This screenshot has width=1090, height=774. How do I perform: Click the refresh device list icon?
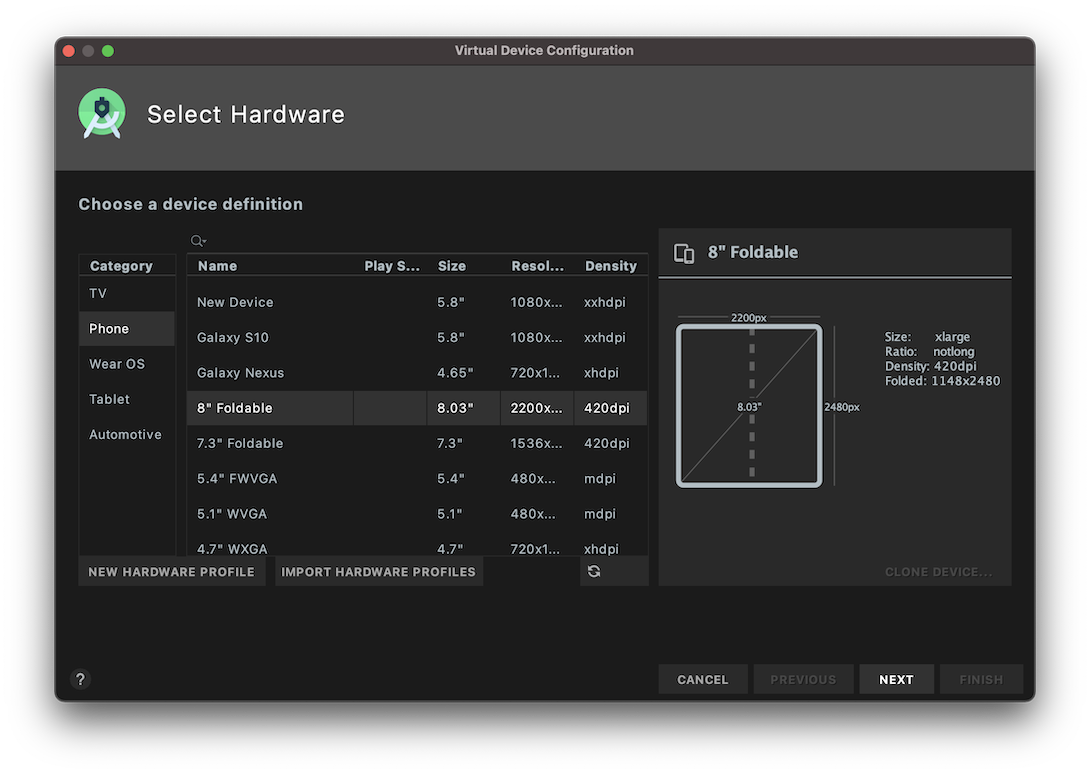(x=594, y=571)
